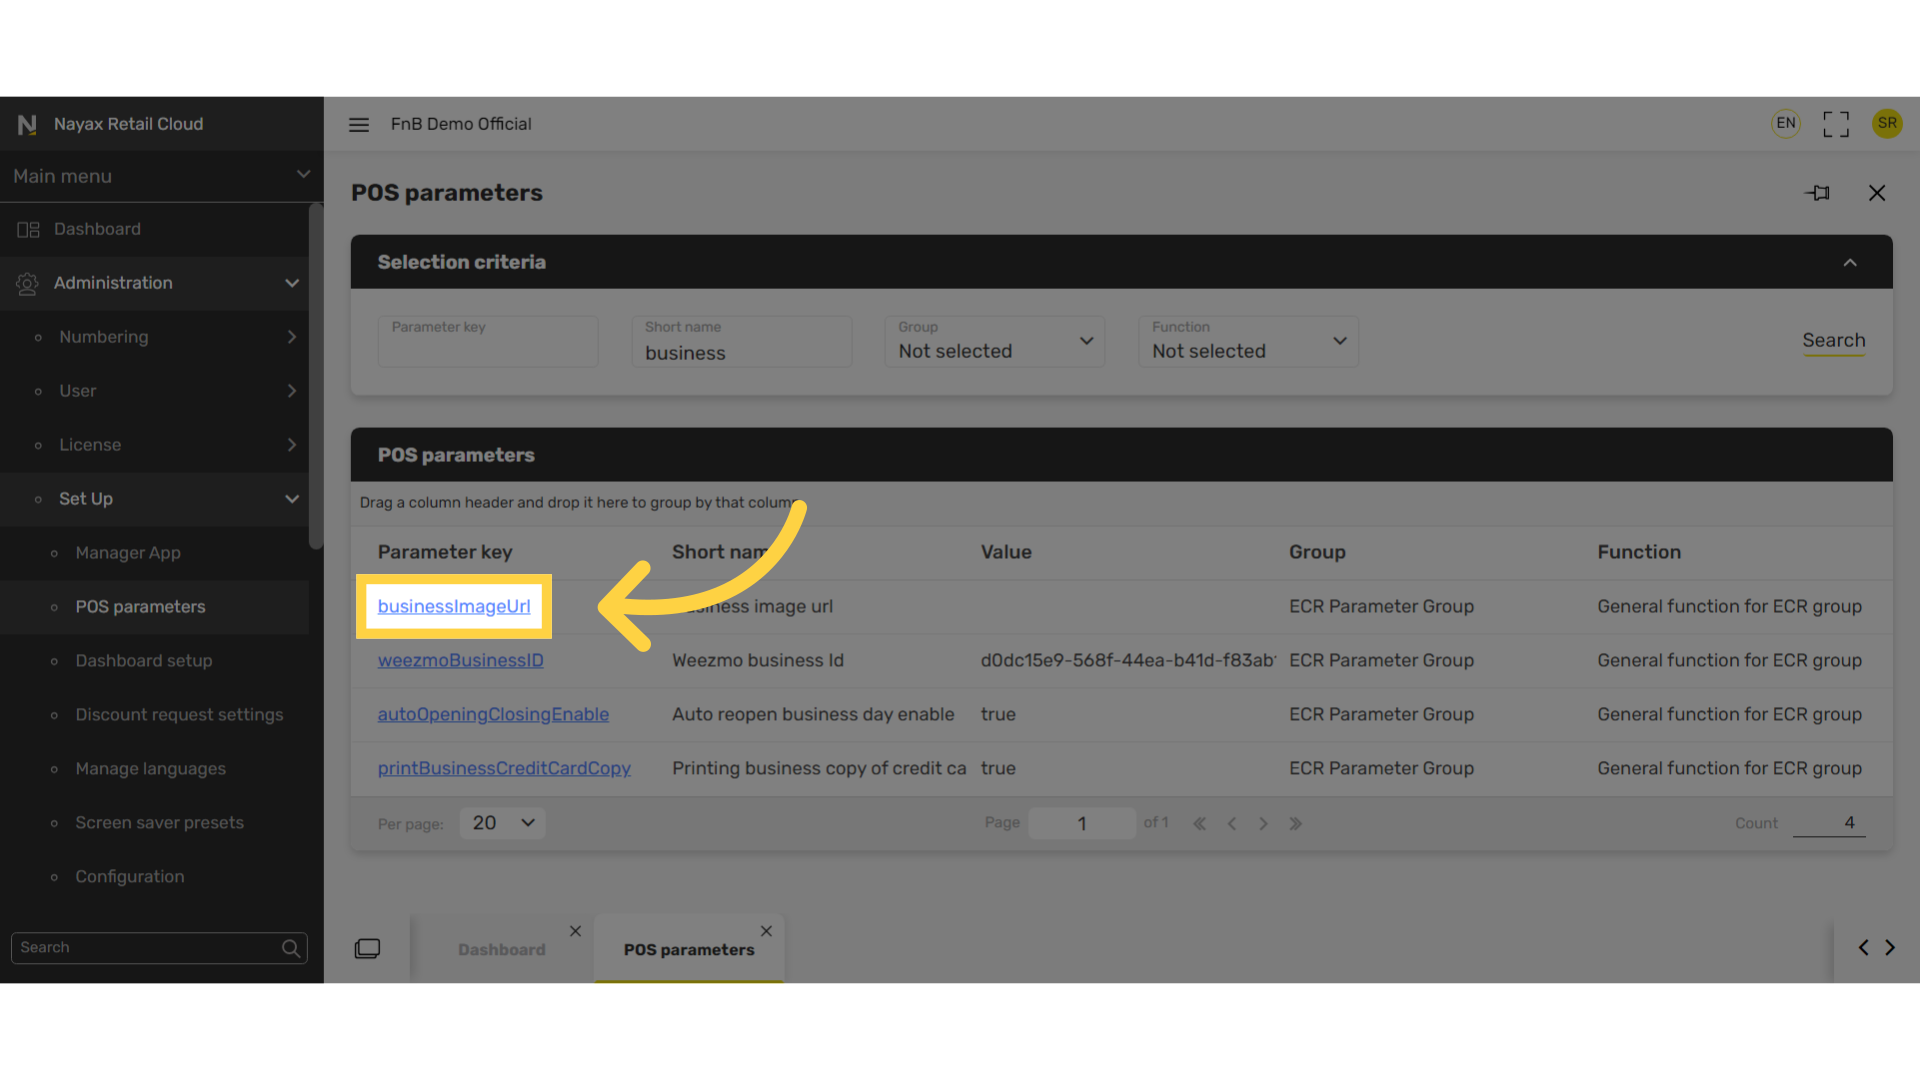The height and width of the screenshot is (1080, 1920).
Task: Focus the Parameter key input field
Action: (488, 342)
